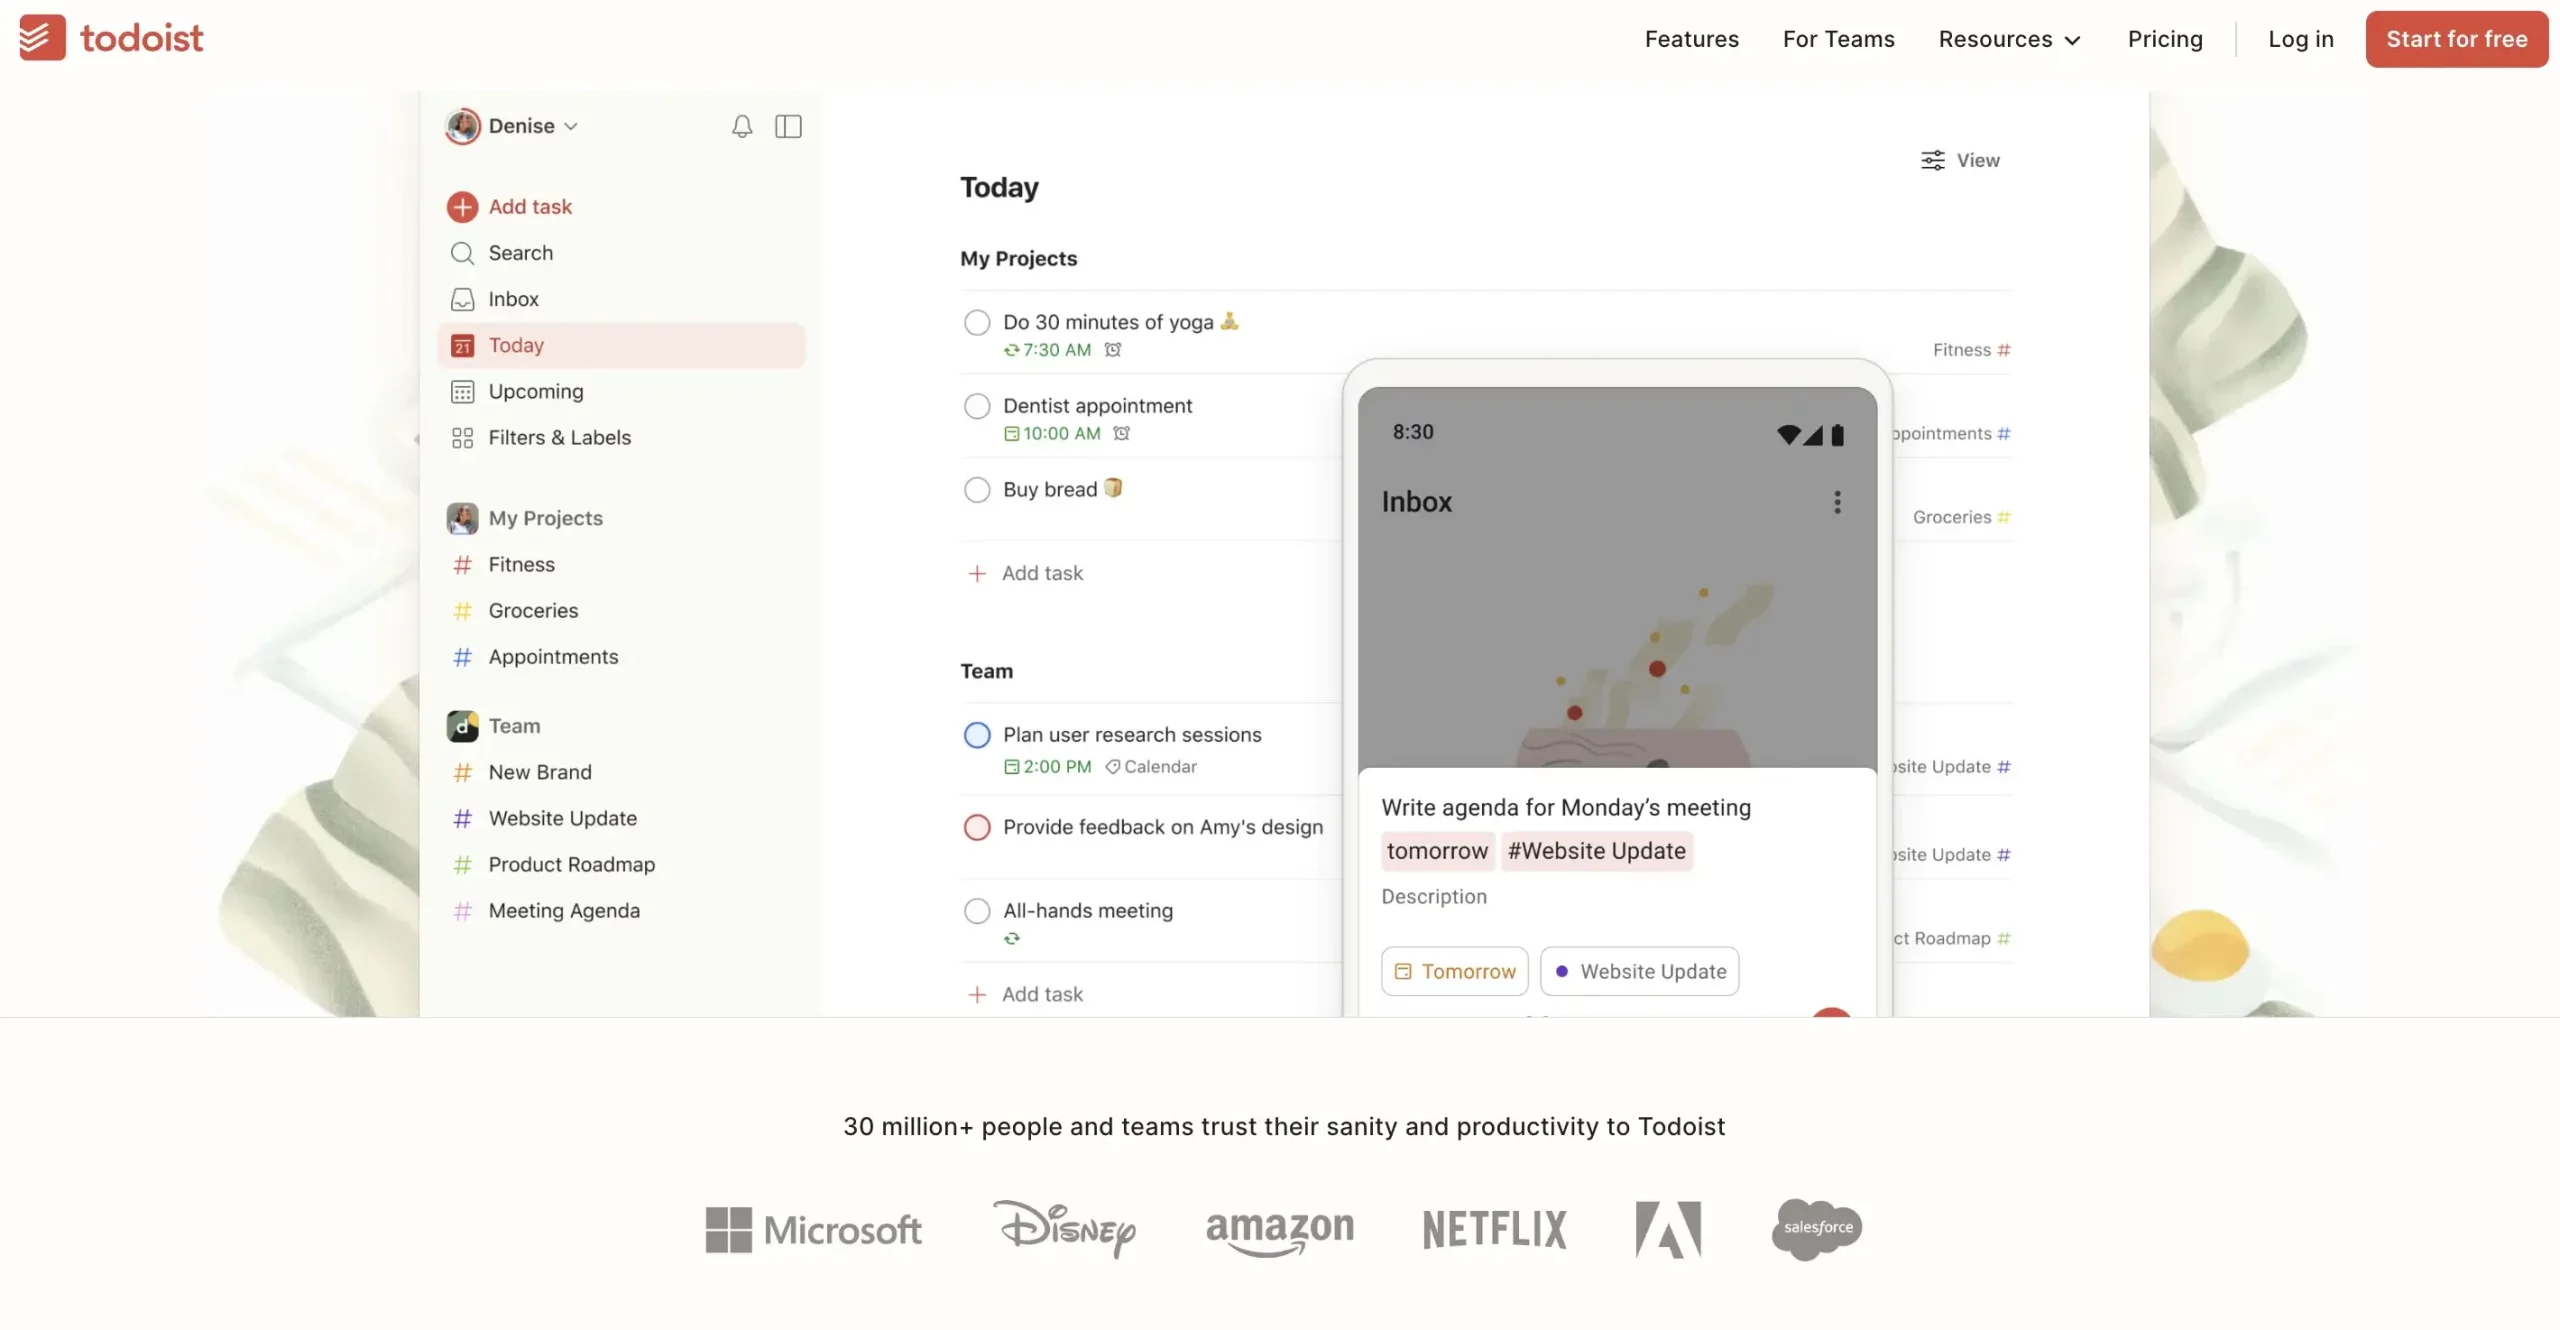Click the reminder alarm icon on yoga task

(x=1113, y=350)
